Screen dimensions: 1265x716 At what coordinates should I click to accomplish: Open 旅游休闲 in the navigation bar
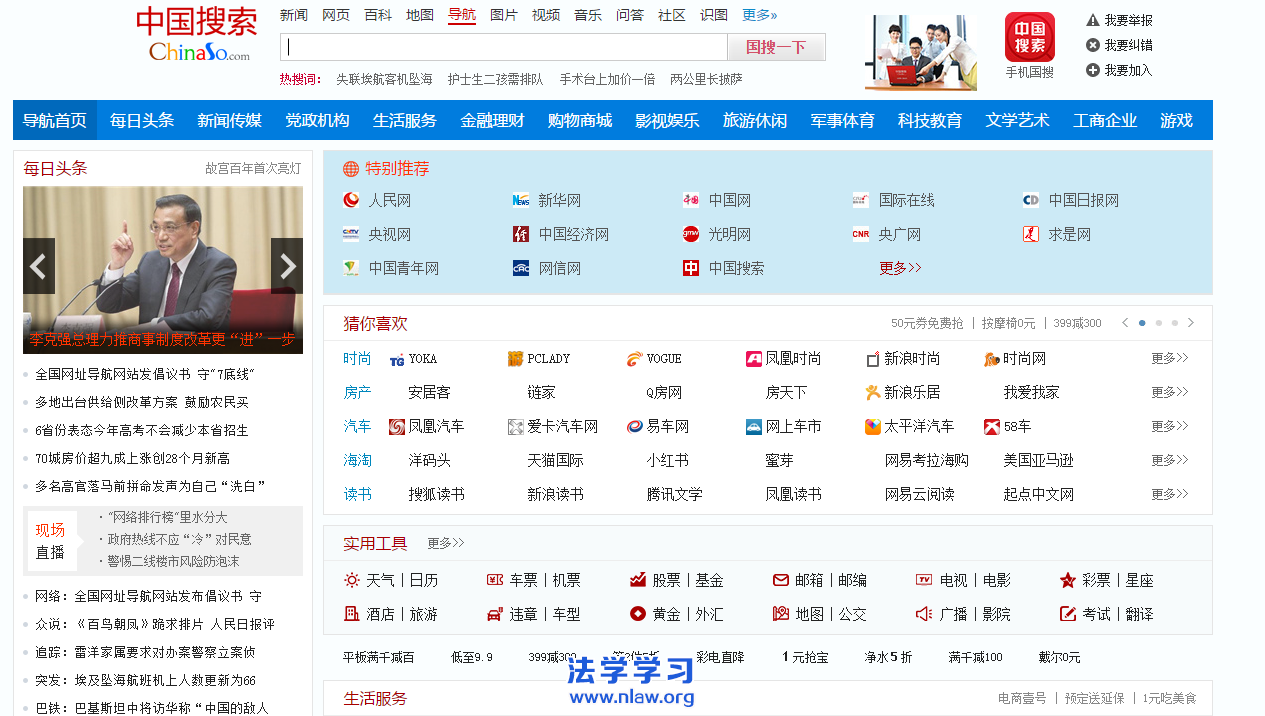(x=755, y=120)
